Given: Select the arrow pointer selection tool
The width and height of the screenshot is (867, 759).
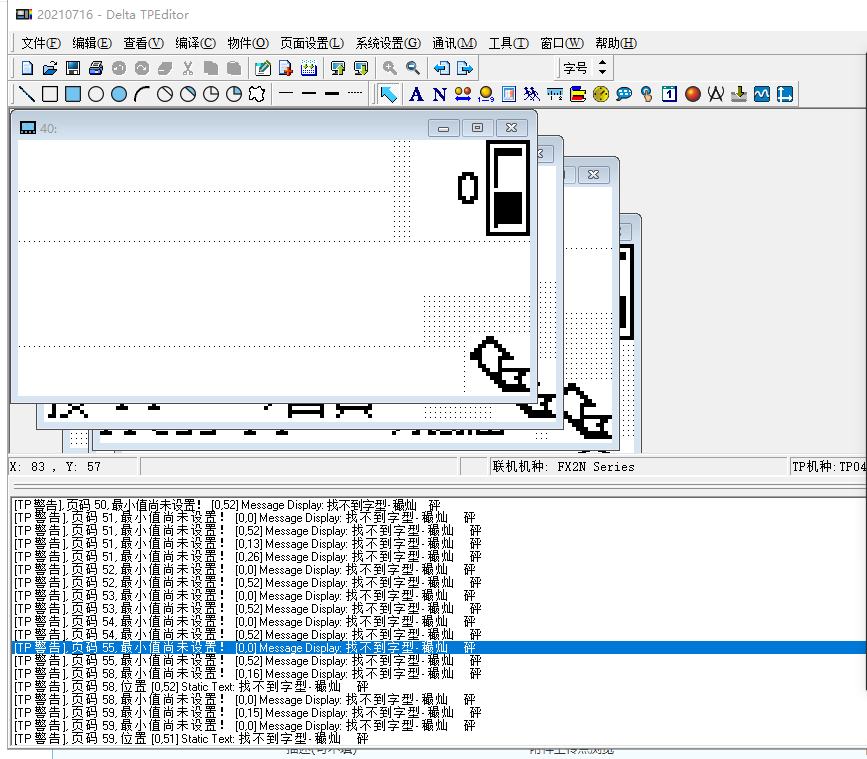Looking at the screenshot, I should click(388, 94).
